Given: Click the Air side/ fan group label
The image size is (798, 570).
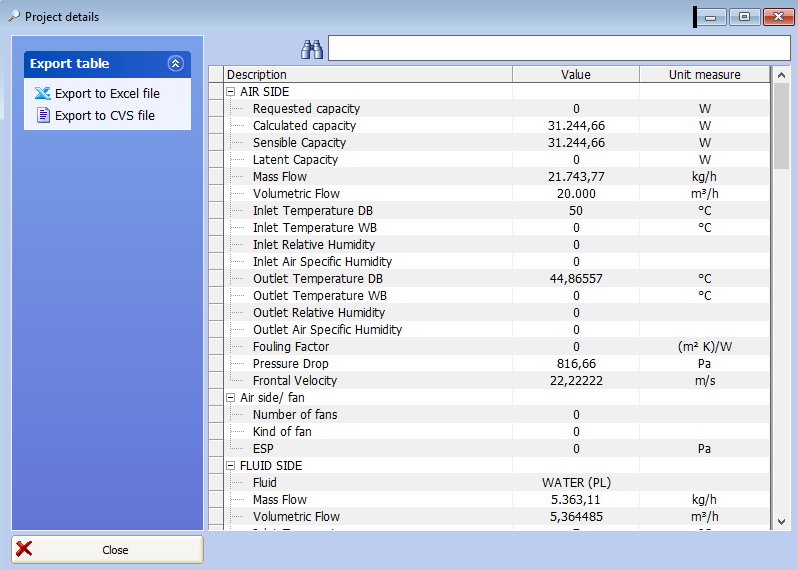Looking at the screenshot, I should 272,398.
